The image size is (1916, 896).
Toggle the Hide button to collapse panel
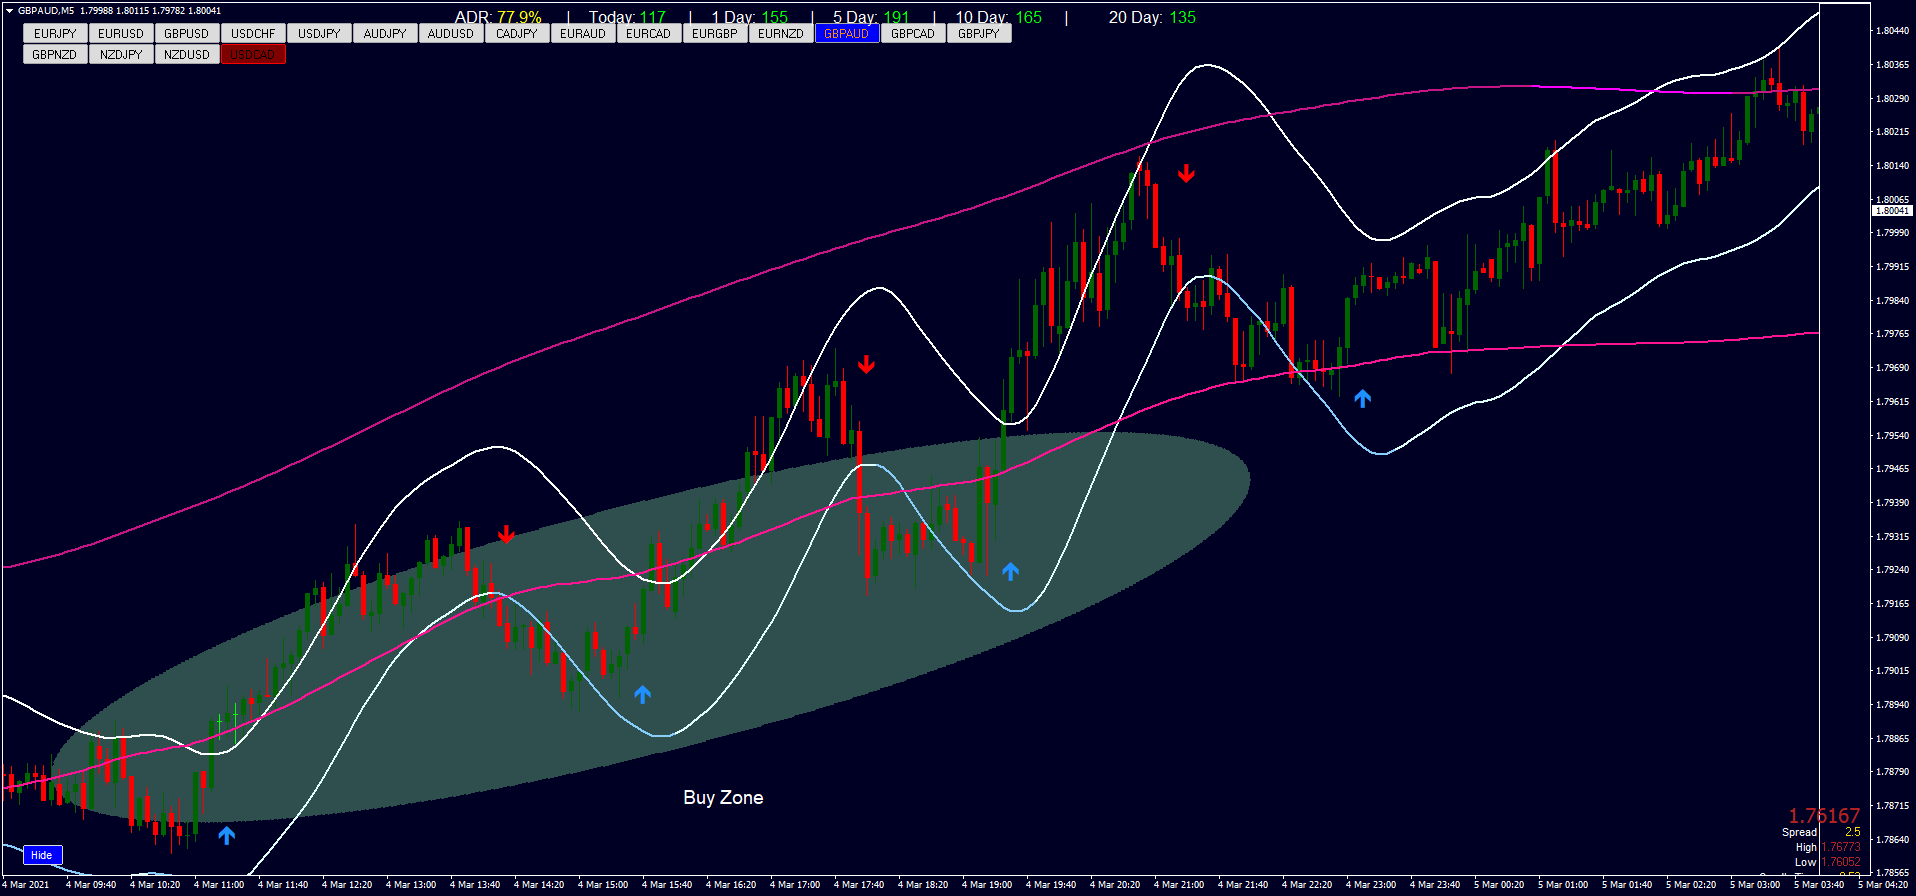click(42, 855)
